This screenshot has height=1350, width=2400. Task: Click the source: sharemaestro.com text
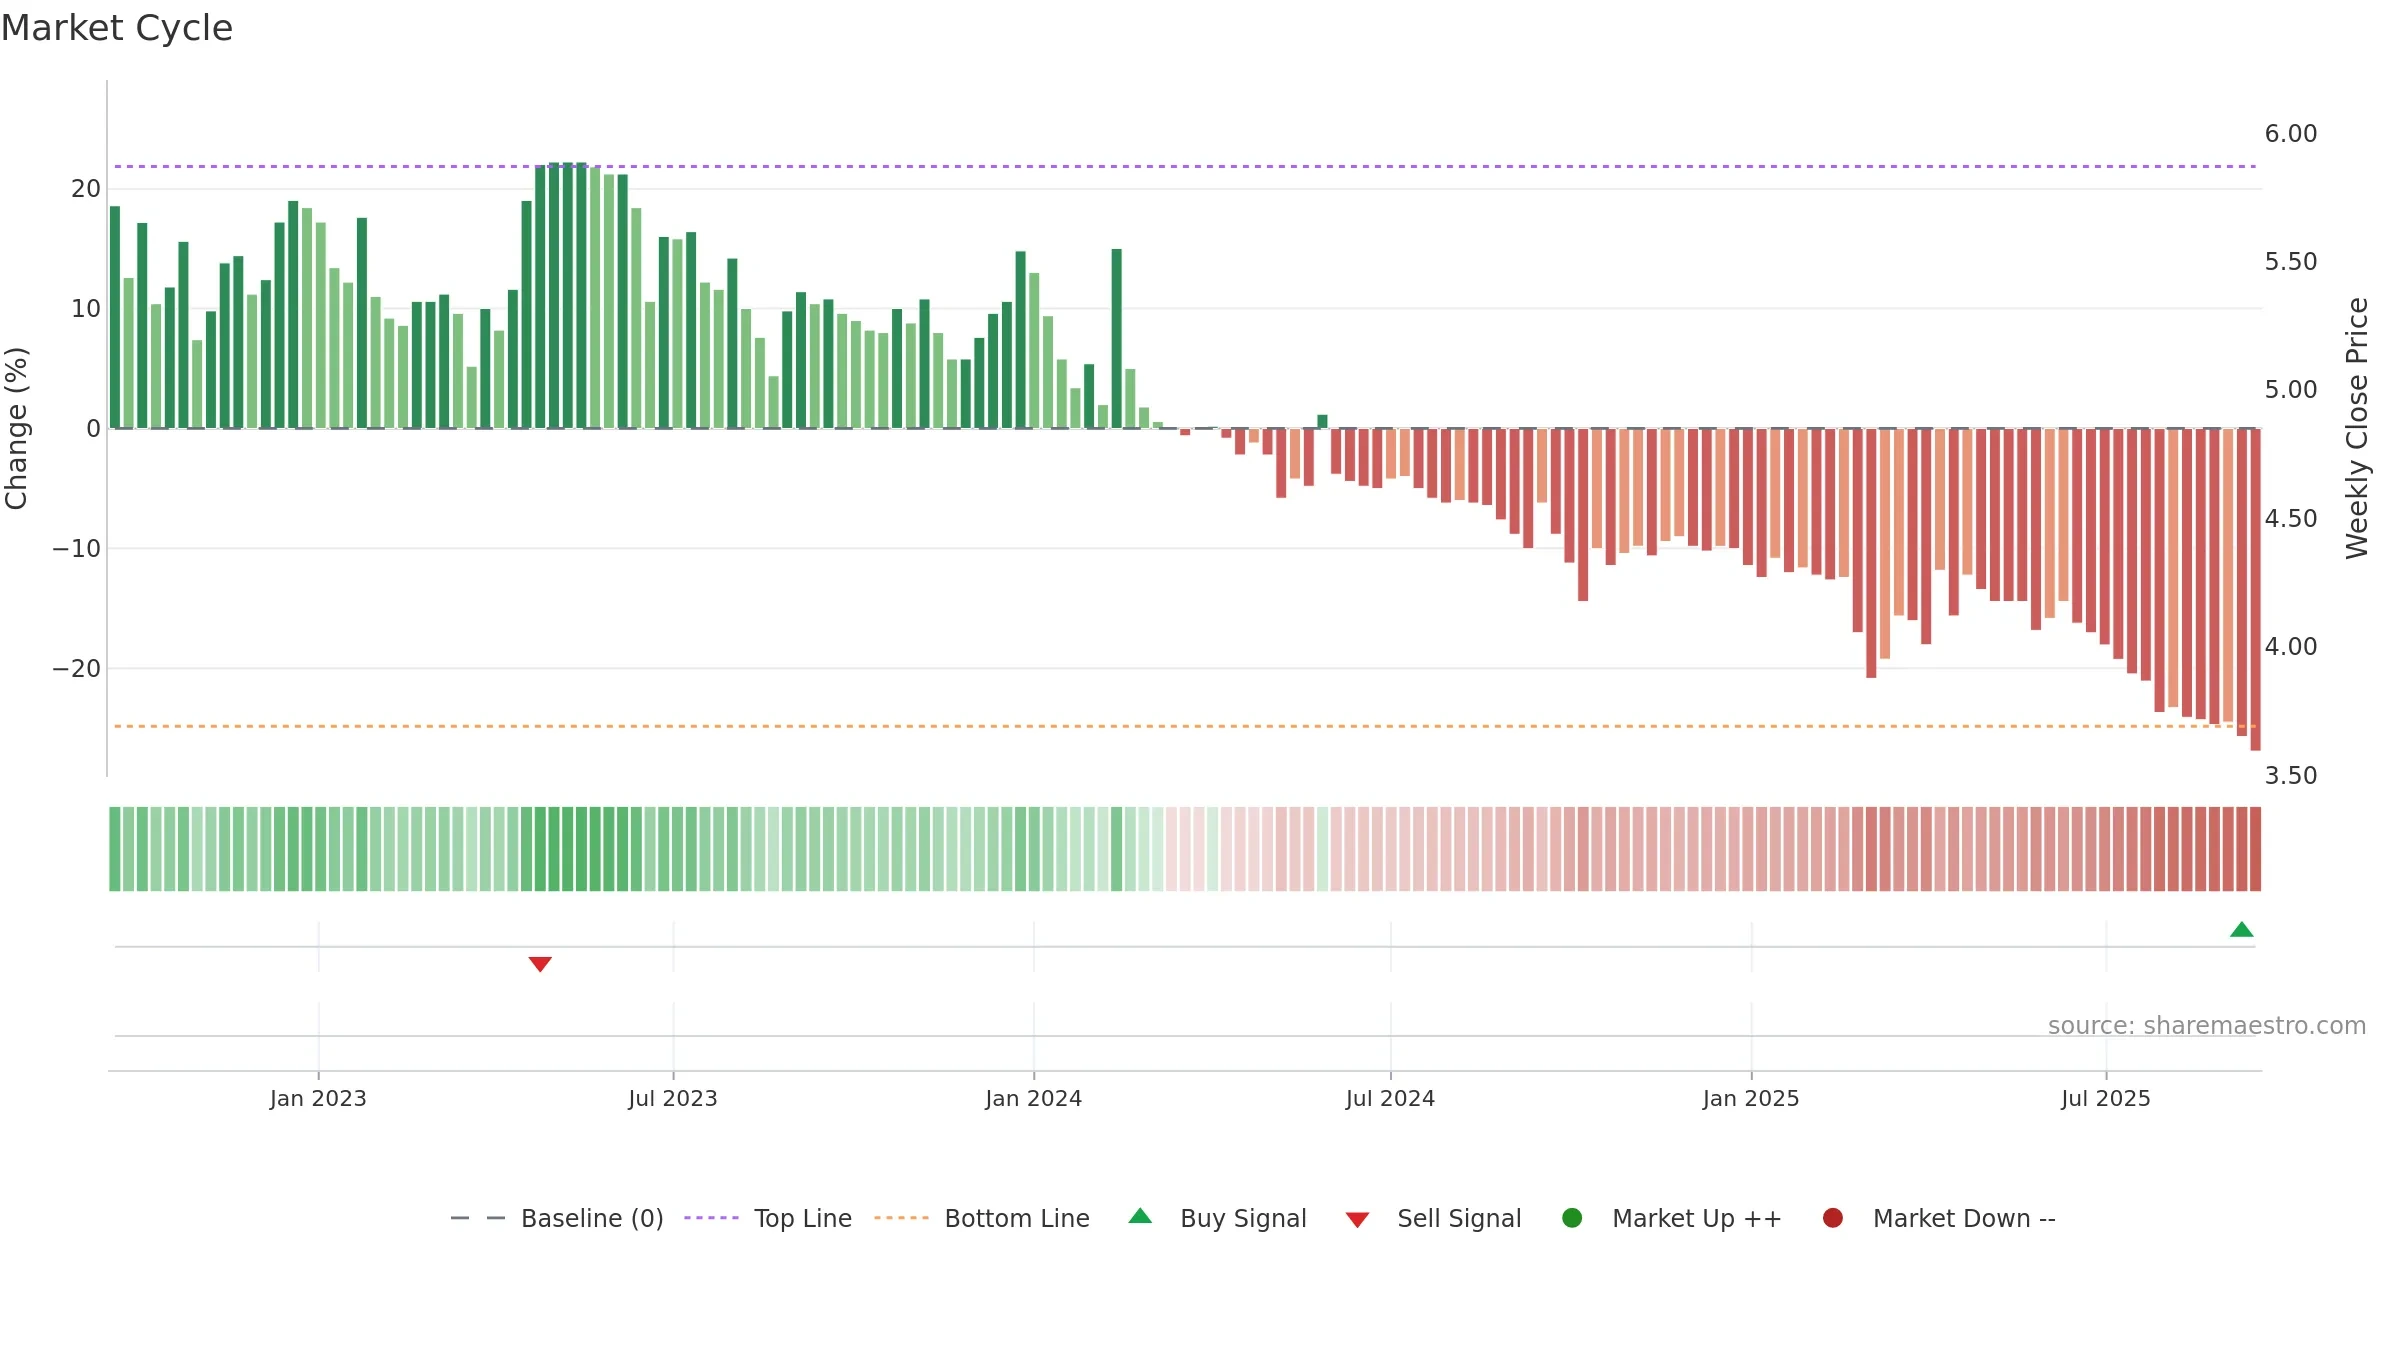pos(2207,1026)
